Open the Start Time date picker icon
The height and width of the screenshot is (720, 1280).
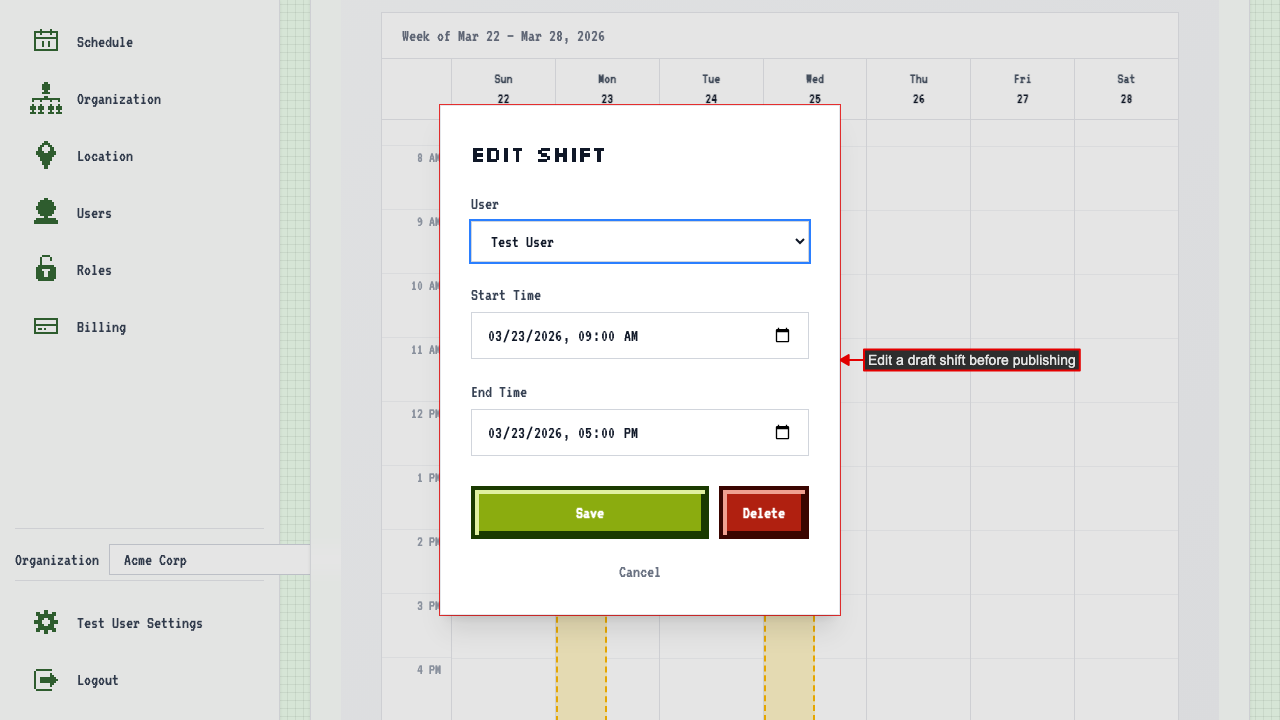[782, 335]
